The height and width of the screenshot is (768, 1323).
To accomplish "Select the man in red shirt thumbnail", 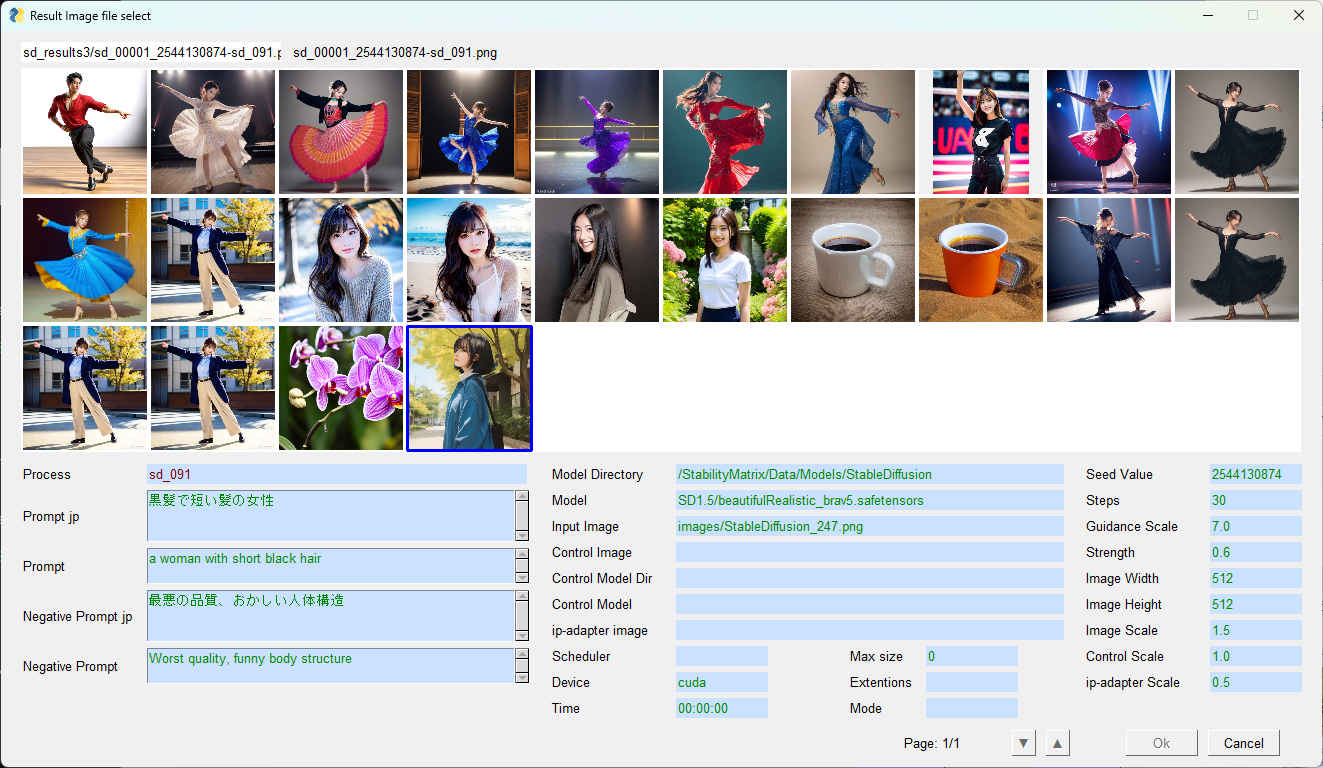I will click(85, 132).
